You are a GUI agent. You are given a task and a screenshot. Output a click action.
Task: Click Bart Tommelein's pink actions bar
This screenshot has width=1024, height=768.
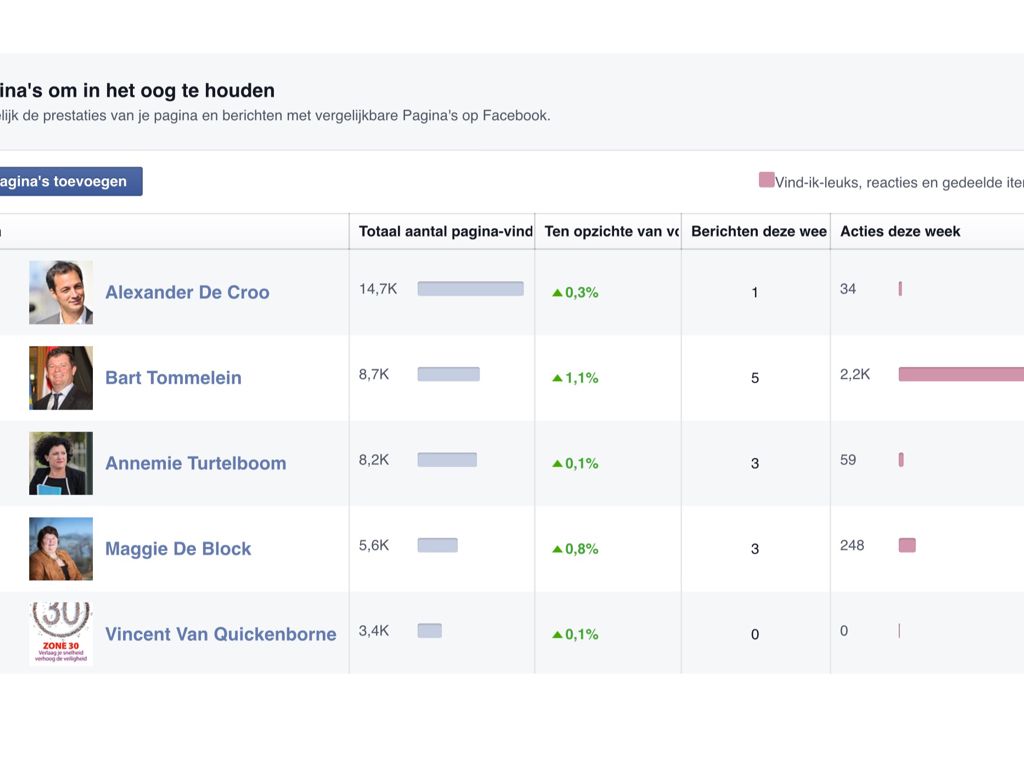click(960, 374)
